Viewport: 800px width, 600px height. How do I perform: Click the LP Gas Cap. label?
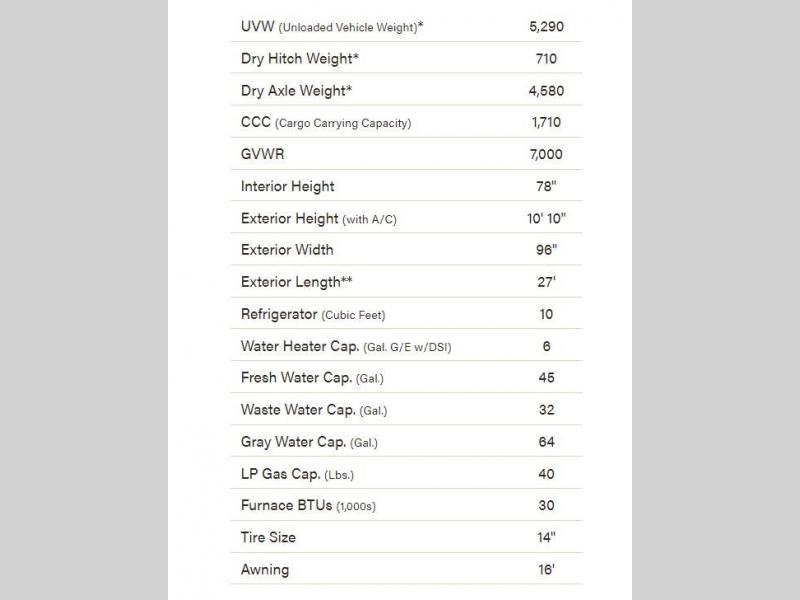[x=297, y=474]
